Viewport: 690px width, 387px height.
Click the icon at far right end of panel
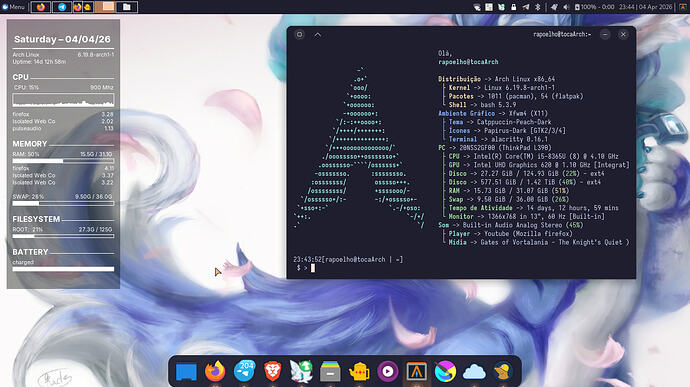683,7
